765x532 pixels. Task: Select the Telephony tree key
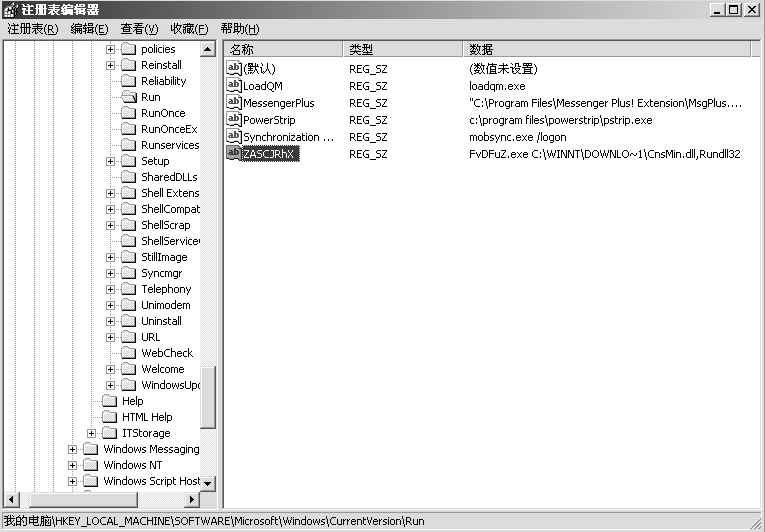166,289
